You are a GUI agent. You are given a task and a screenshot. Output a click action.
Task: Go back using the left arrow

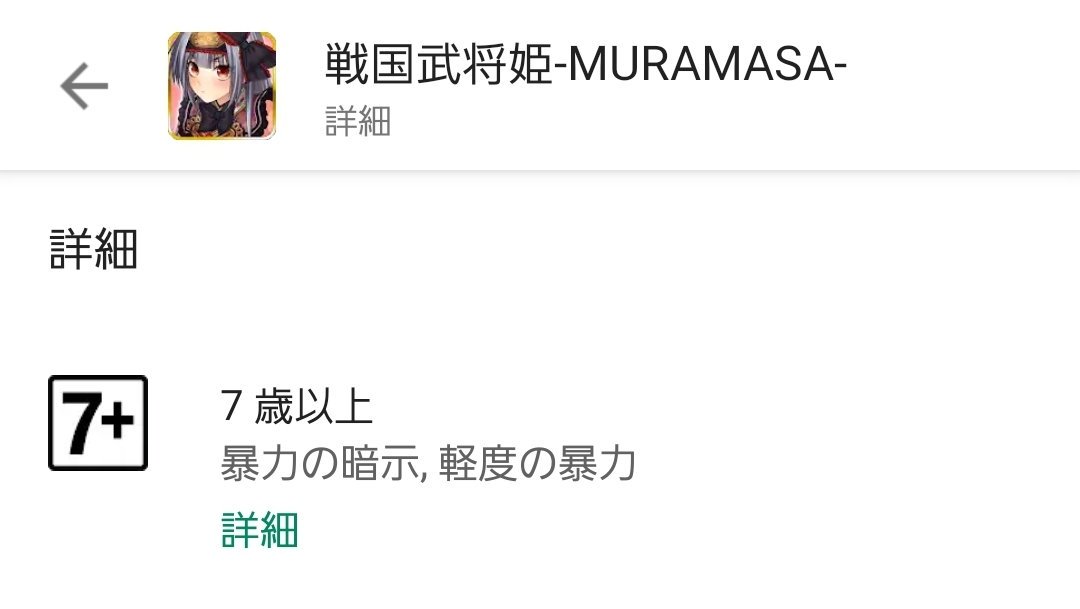tap(84, 86)
